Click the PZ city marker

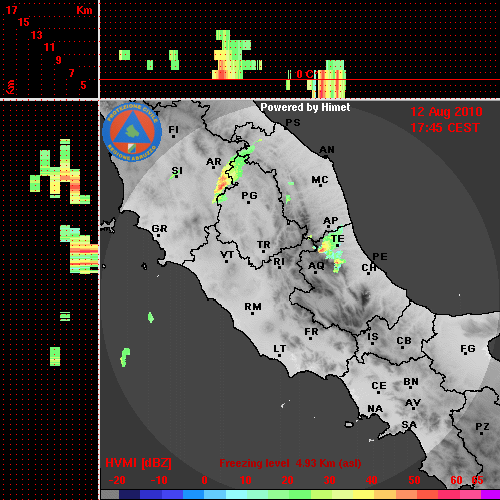coord(481,433)
